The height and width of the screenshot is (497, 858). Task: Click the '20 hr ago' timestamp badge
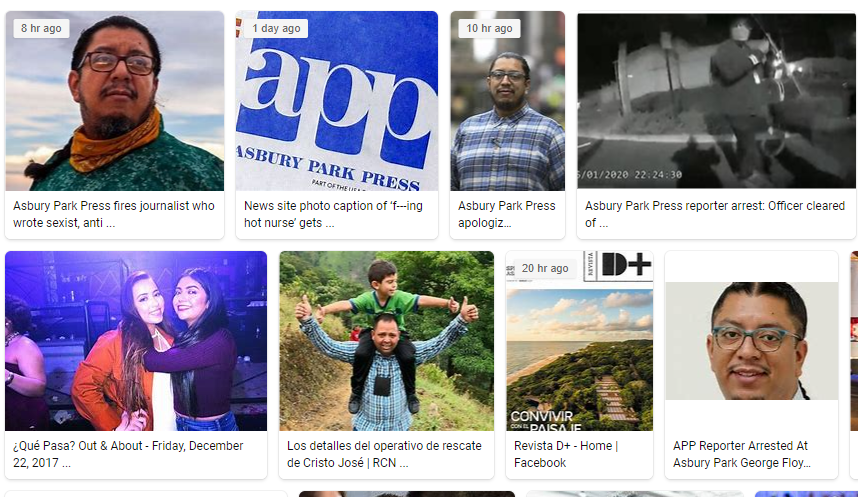pyautogui.click(x=545, y=268)
